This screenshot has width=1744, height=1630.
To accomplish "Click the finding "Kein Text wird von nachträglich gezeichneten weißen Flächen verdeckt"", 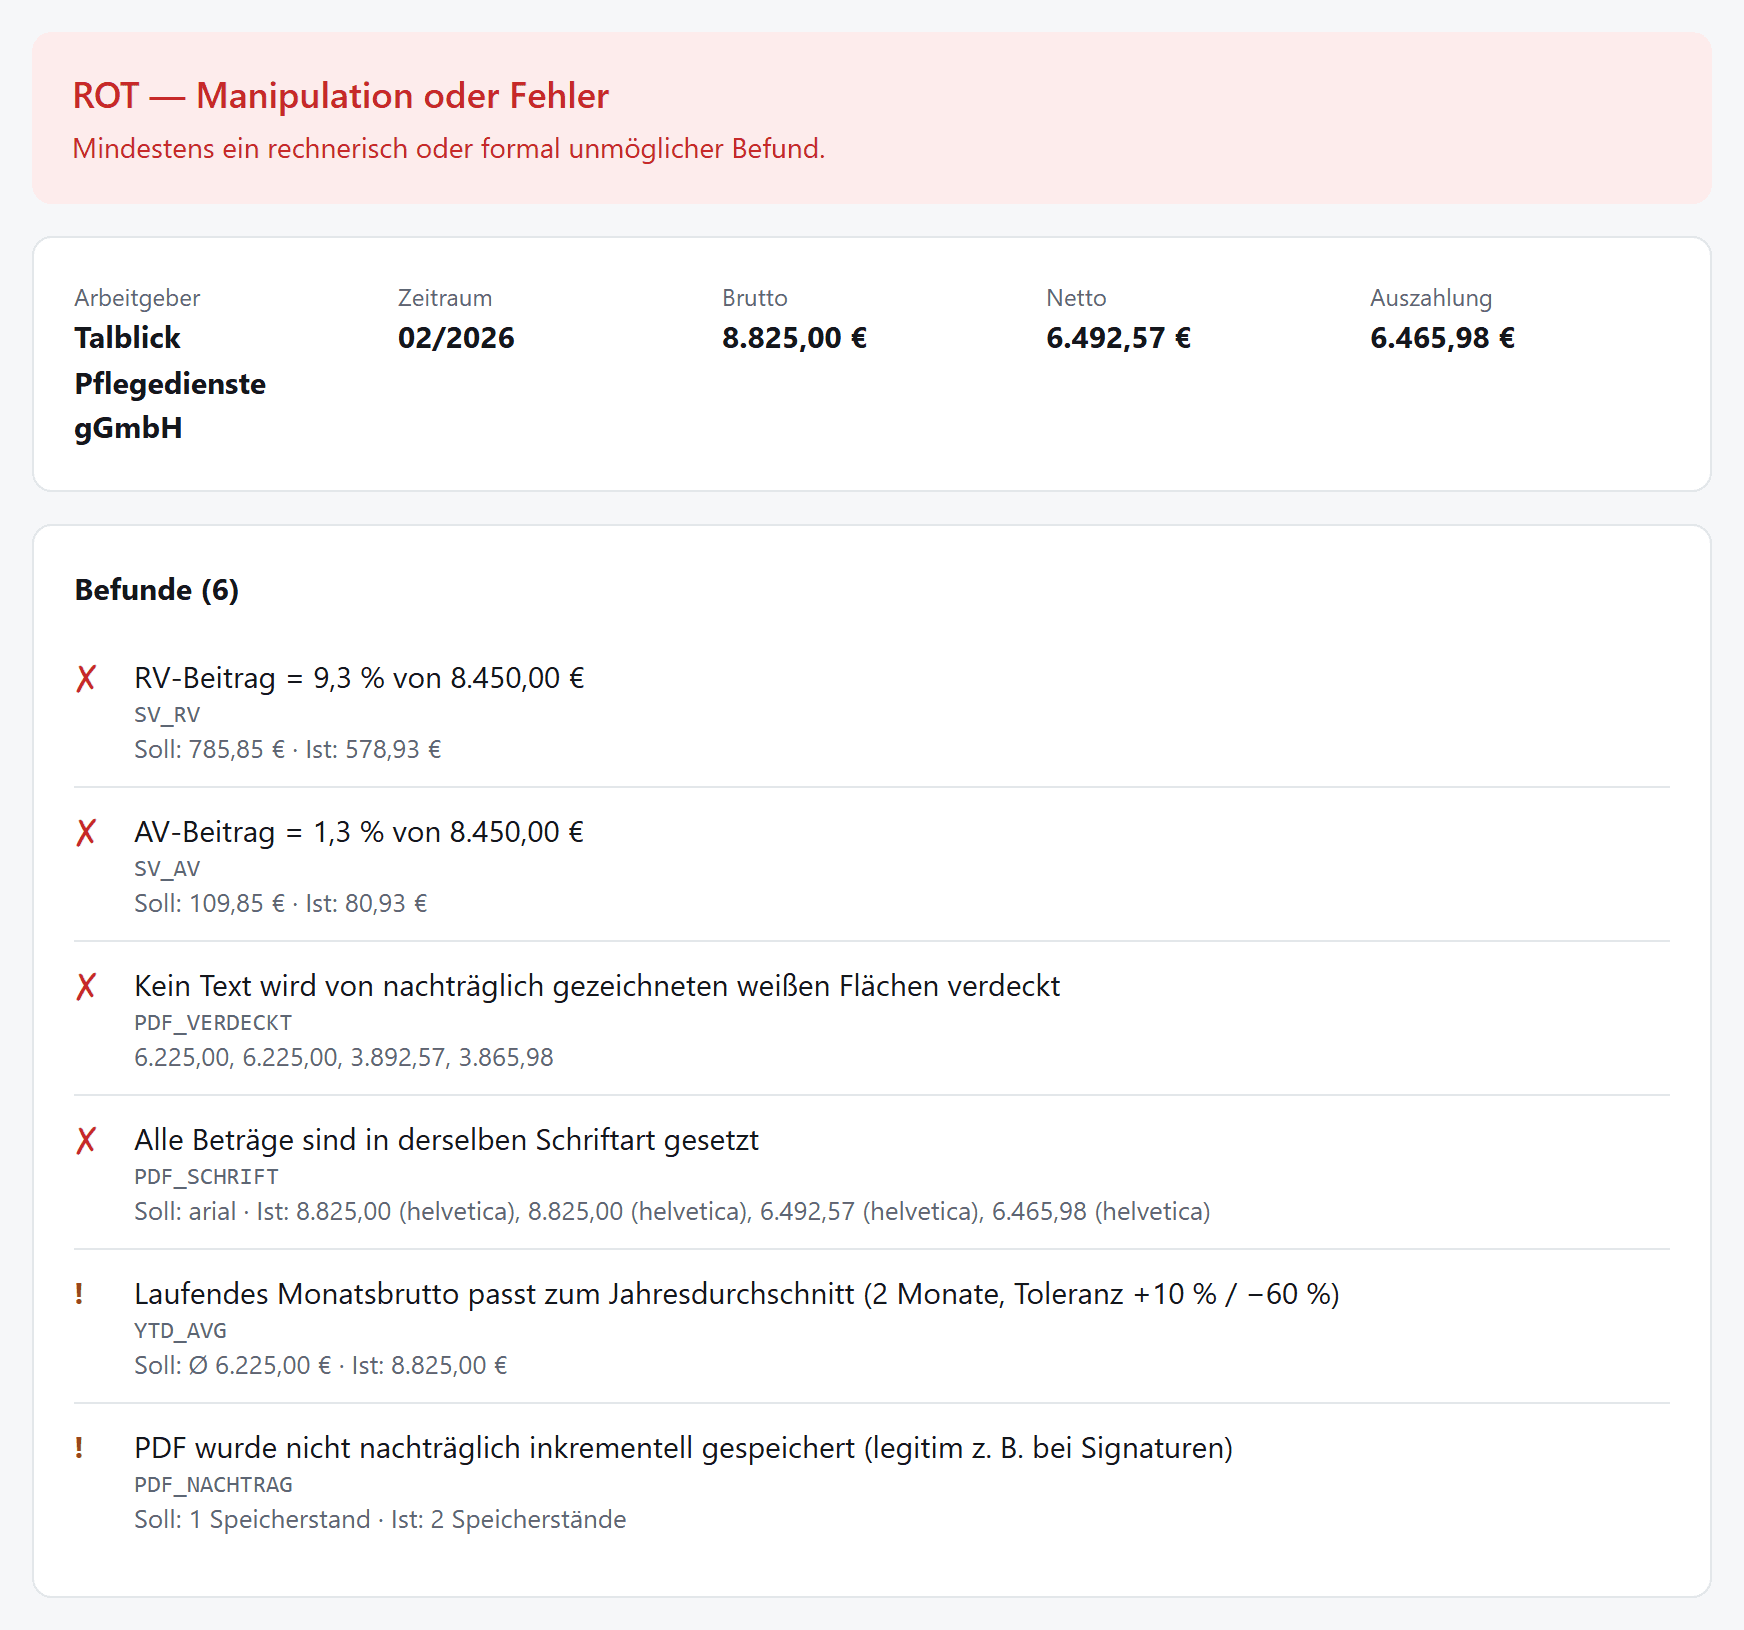I will point(597,987).
